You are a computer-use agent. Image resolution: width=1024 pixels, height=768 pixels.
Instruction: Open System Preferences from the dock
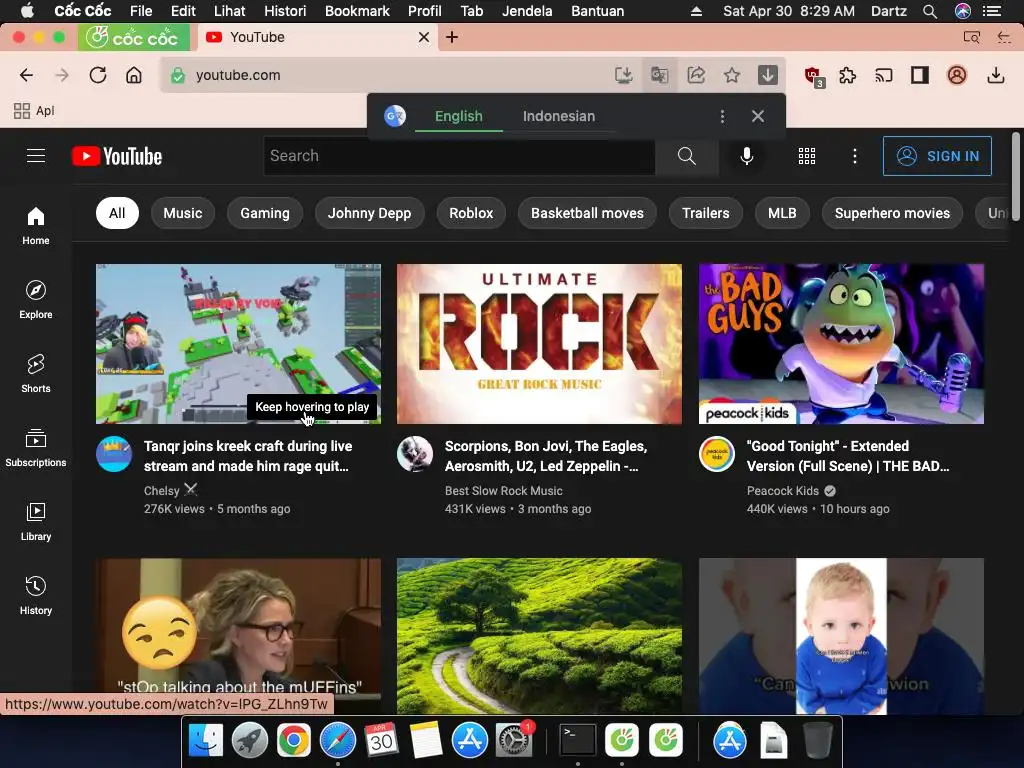[514, 741]
